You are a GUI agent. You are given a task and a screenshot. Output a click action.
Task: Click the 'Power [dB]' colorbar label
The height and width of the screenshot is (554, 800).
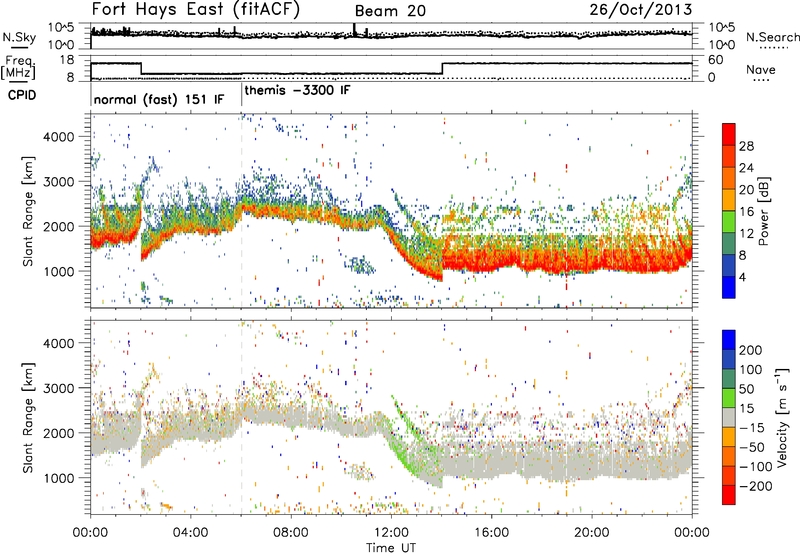point(764,211)
